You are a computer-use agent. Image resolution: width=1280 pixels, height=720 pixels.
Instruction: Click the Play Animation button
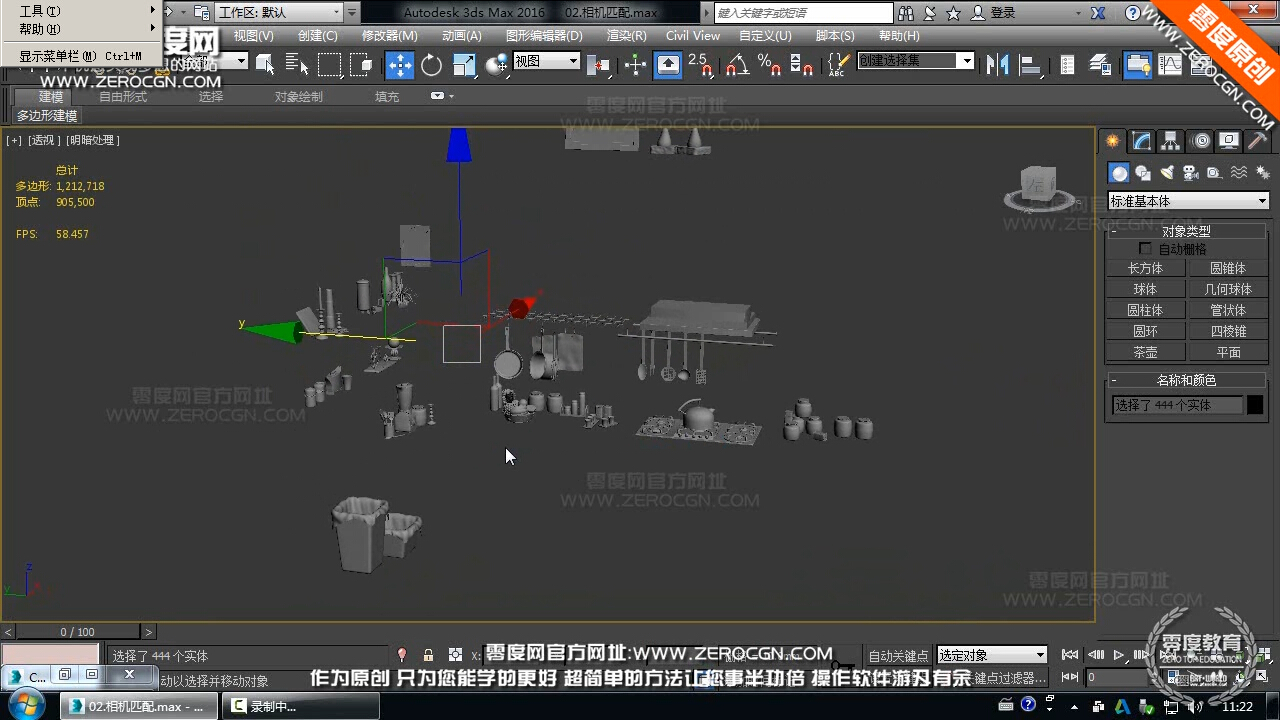tap(1119, 655)
